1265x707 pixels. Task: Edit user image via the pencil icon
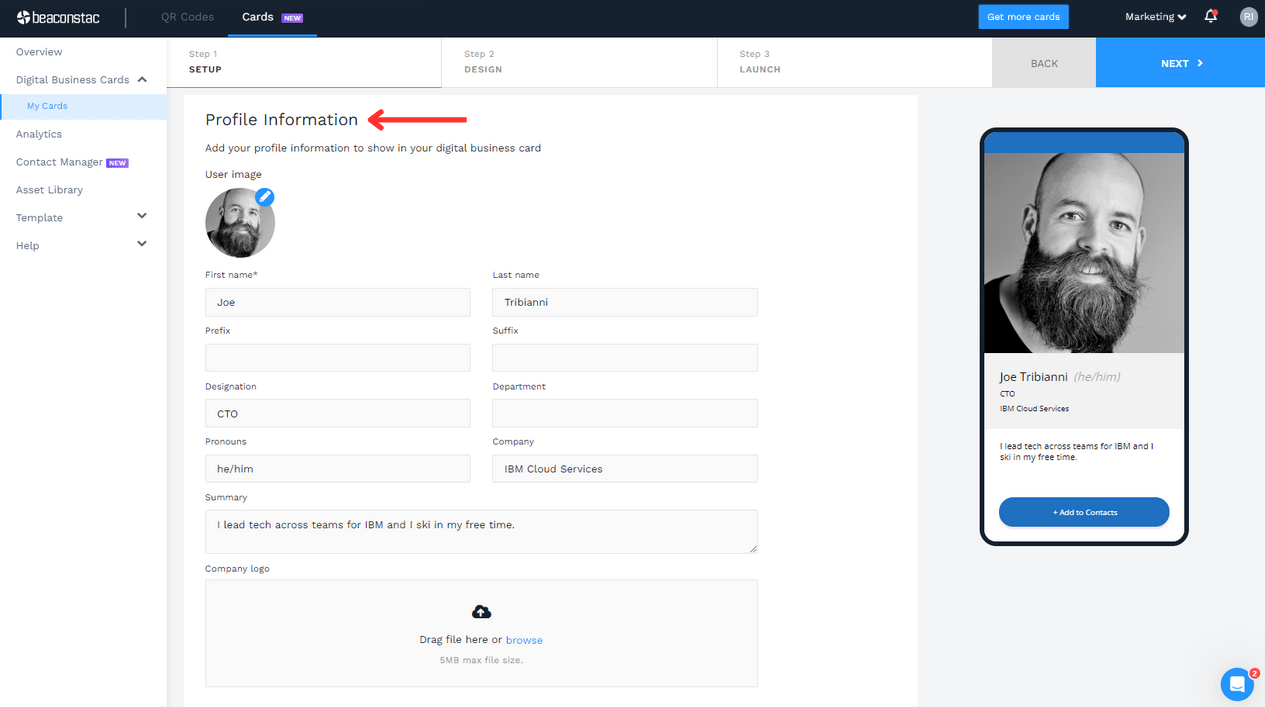[x=264, y=197]
